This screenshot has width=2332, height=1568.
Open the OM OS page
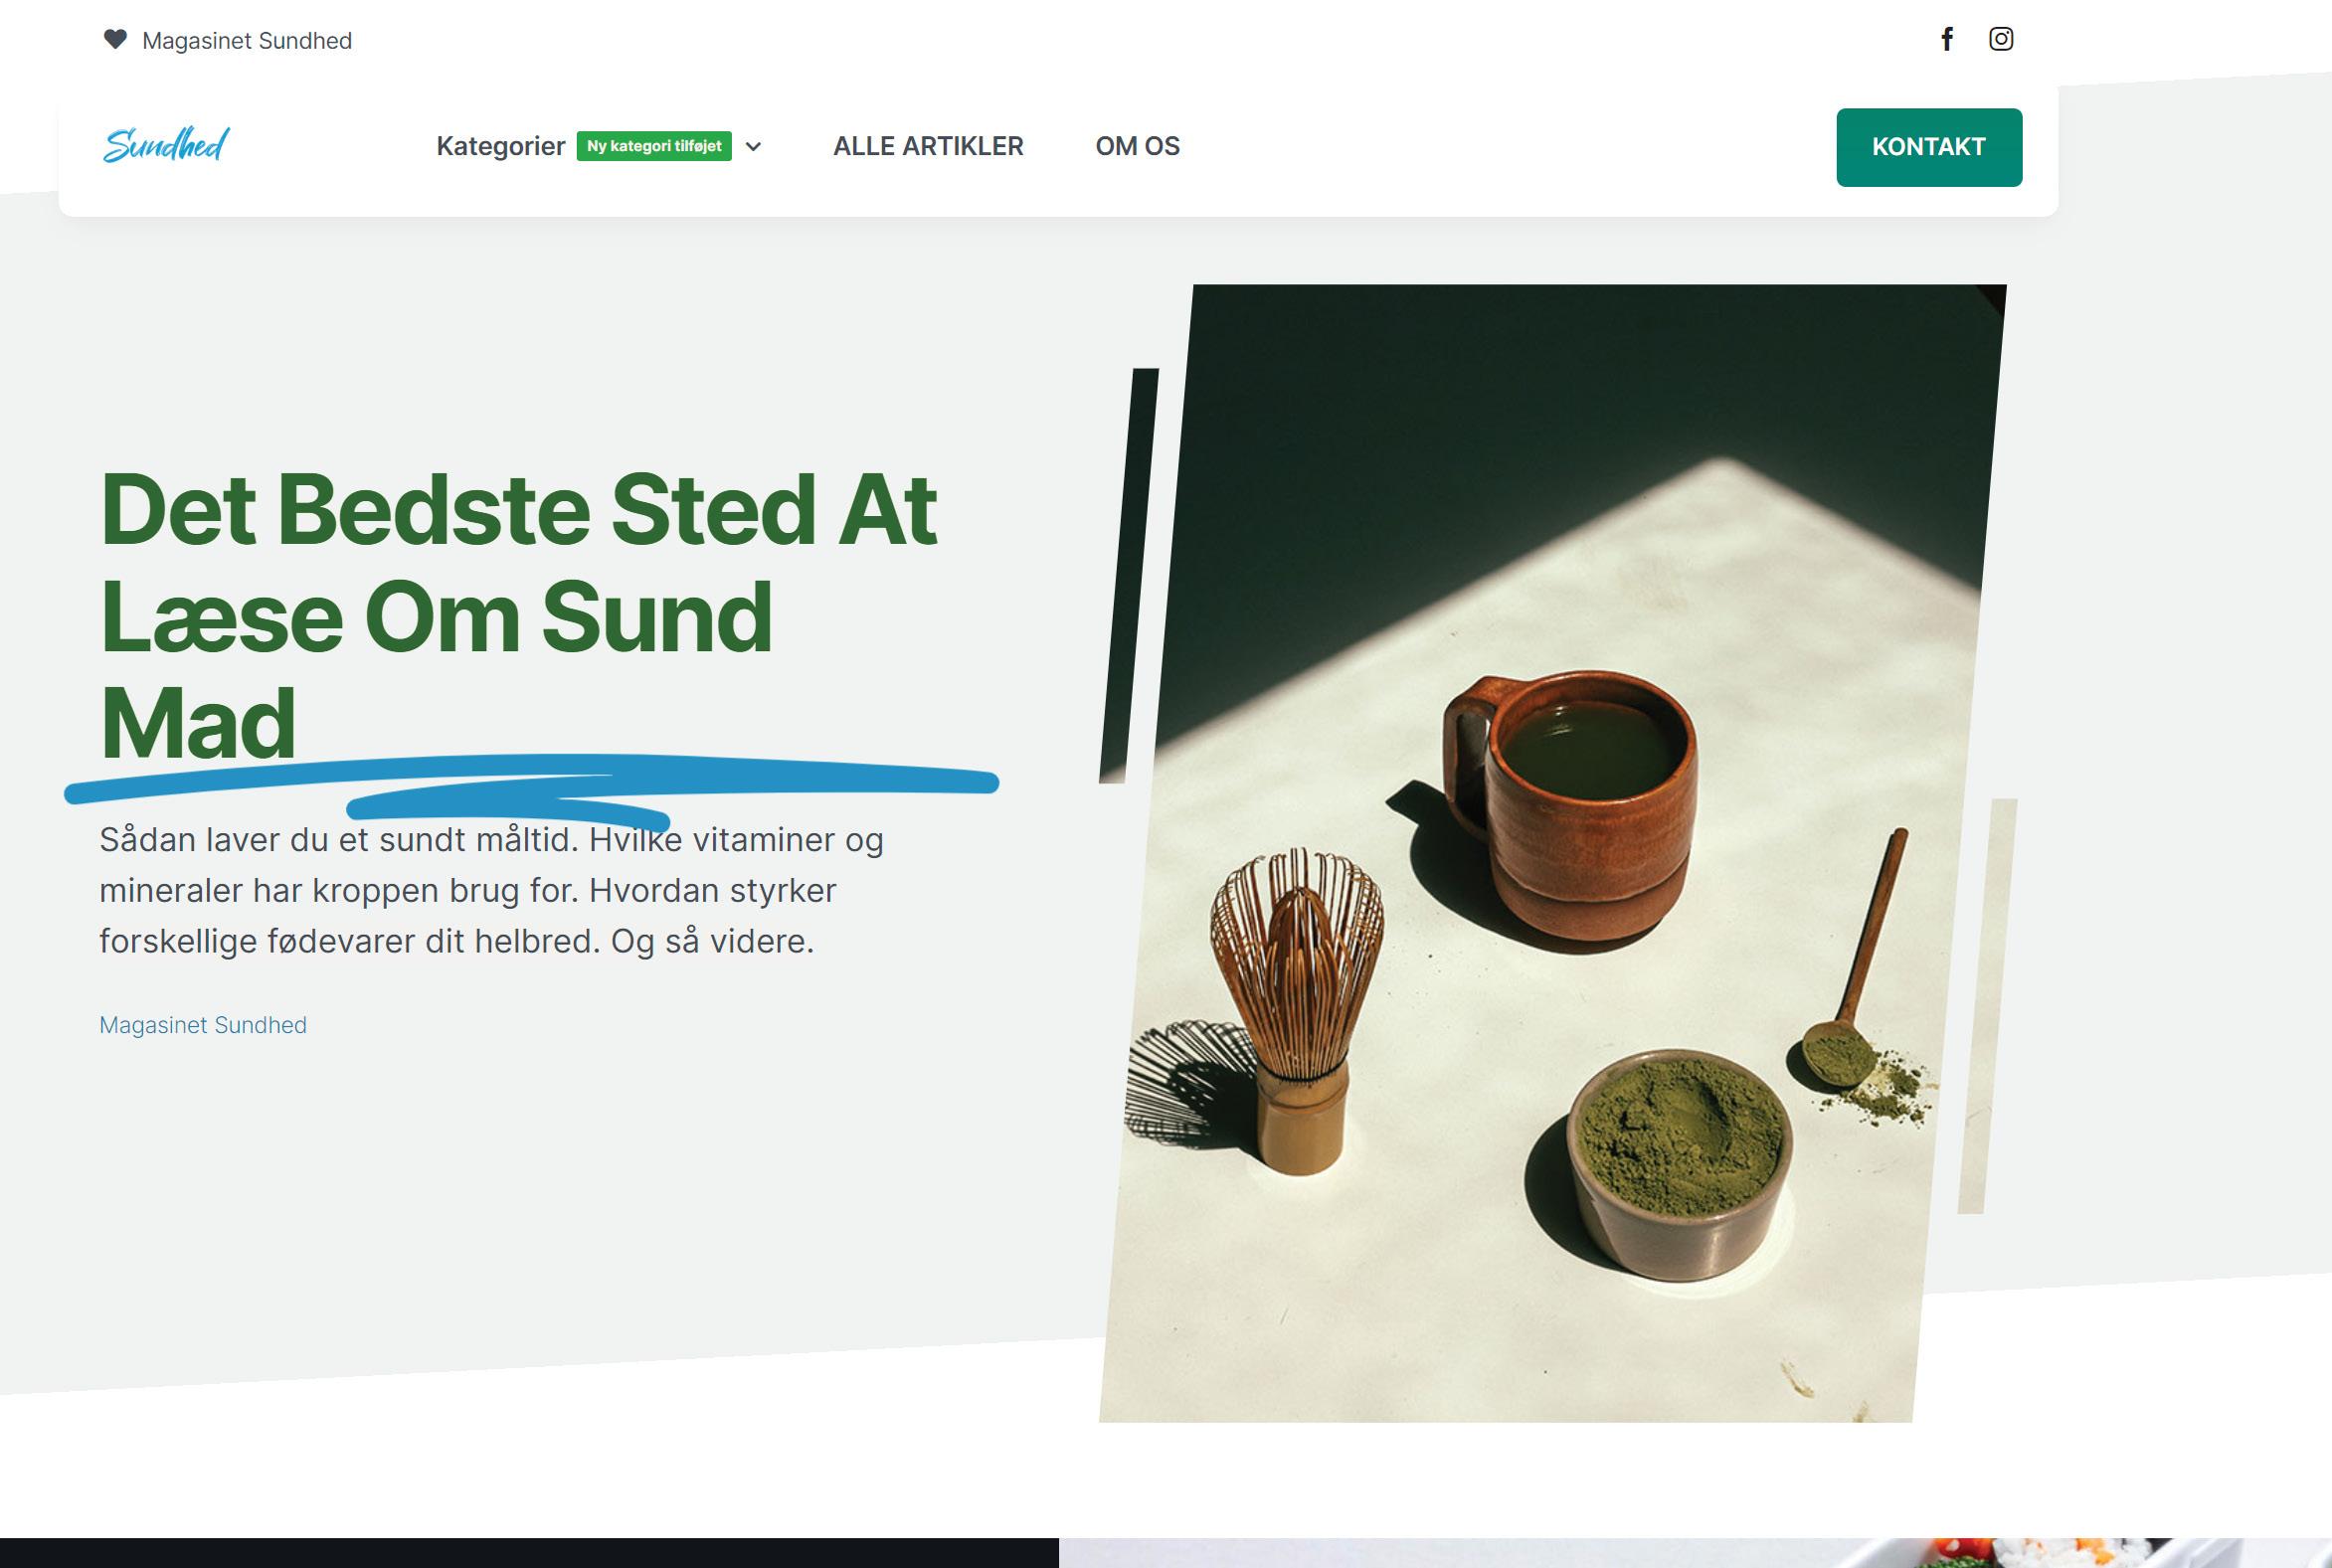pyautogui.click(x=1137, y=146)
